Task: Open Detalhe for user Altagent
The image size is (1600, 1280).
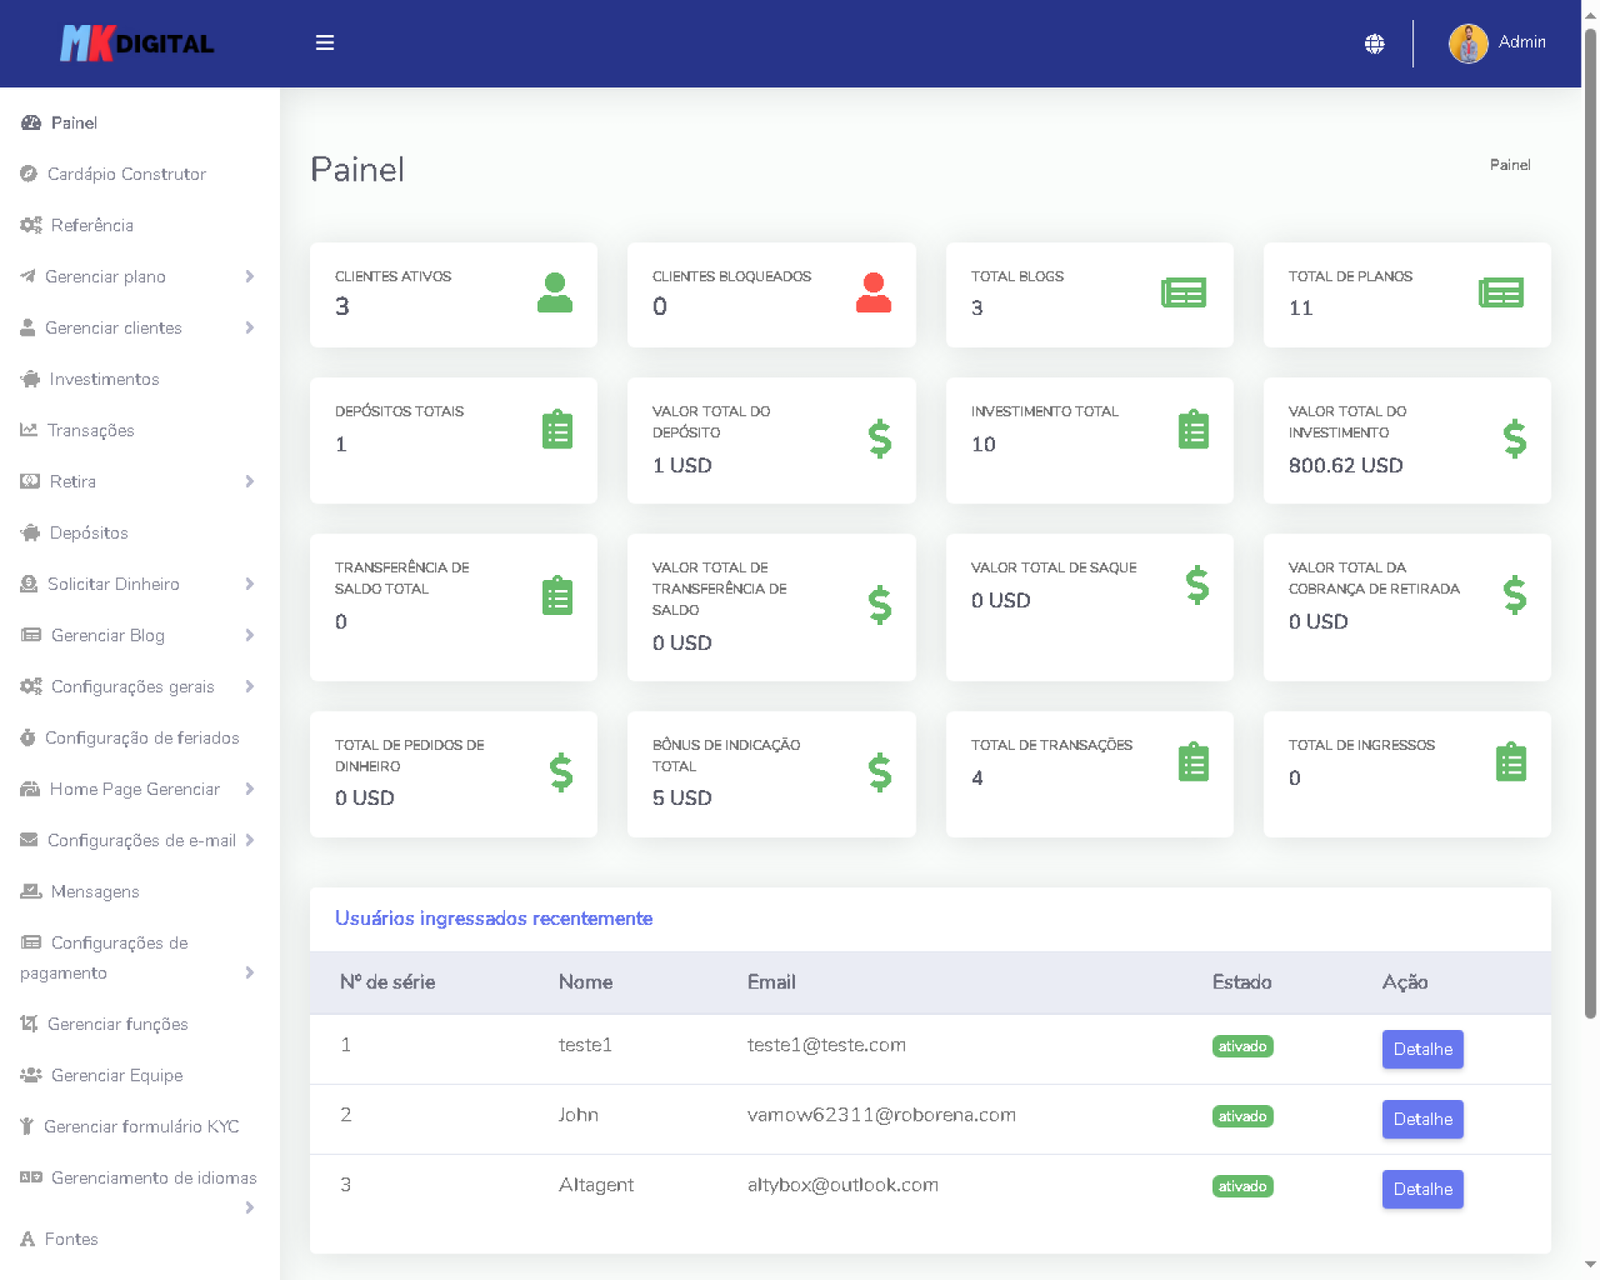Action: 1421,1189
